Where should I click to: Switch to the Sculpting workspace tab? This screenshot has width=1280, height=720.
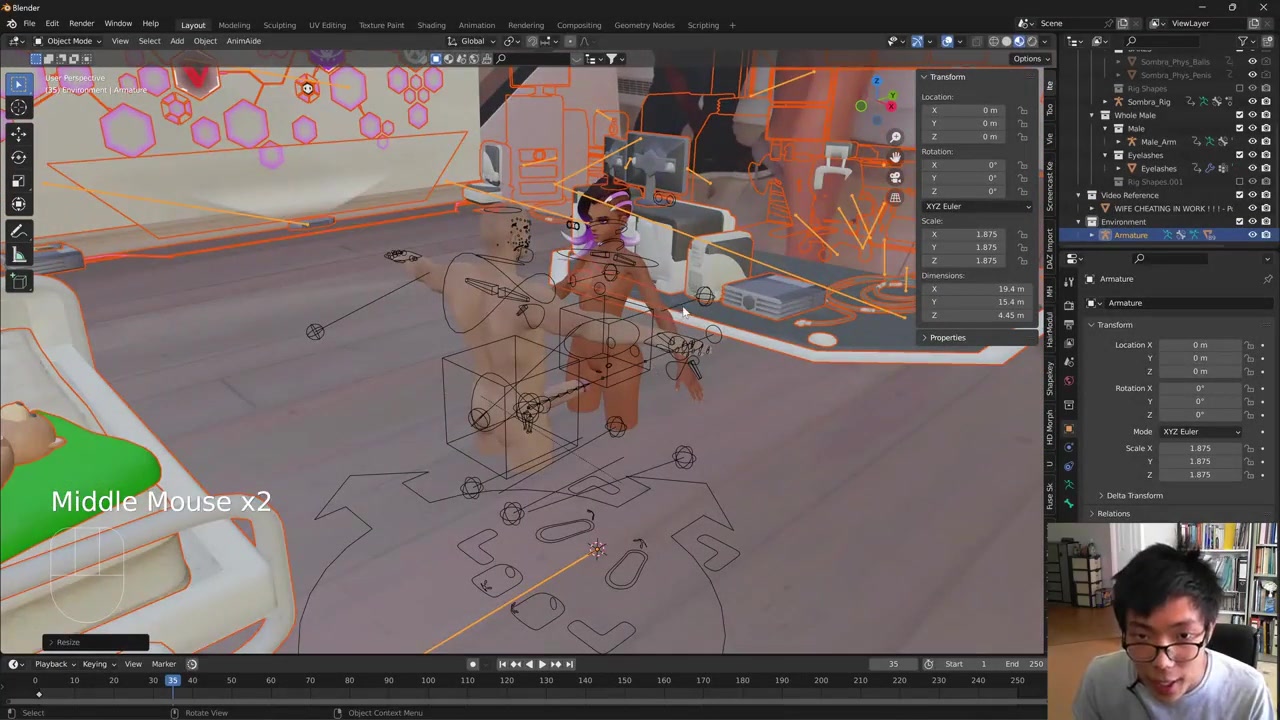click(x=279, y=25)
